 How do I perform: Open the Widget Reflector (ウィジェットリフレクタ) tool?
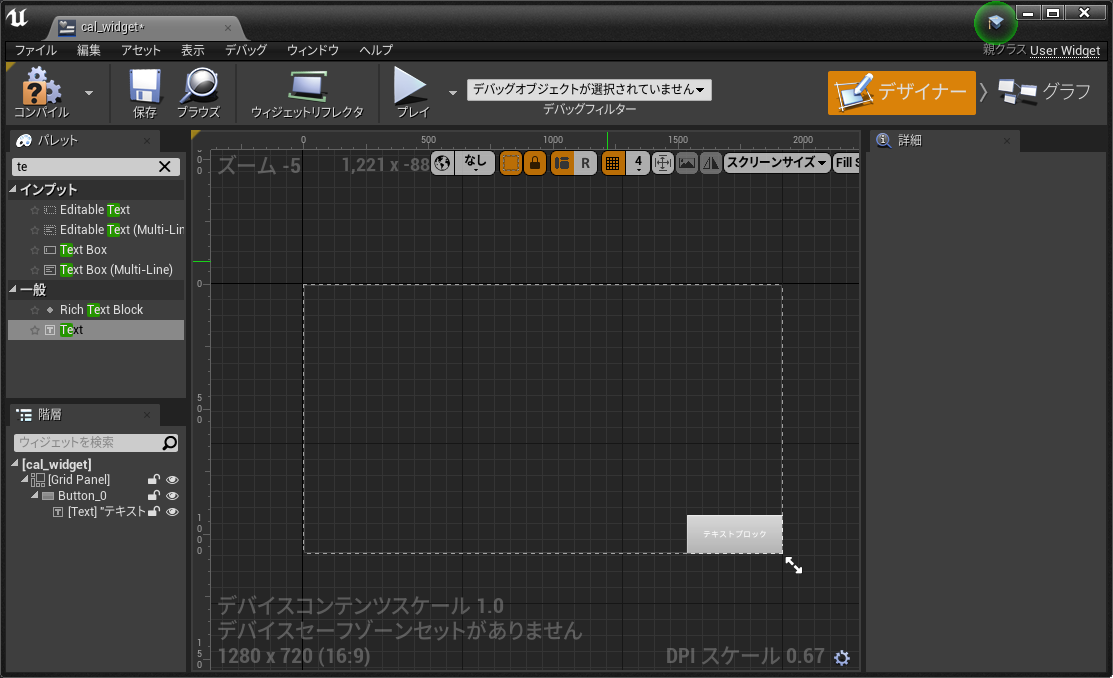[x=307, y=92]
